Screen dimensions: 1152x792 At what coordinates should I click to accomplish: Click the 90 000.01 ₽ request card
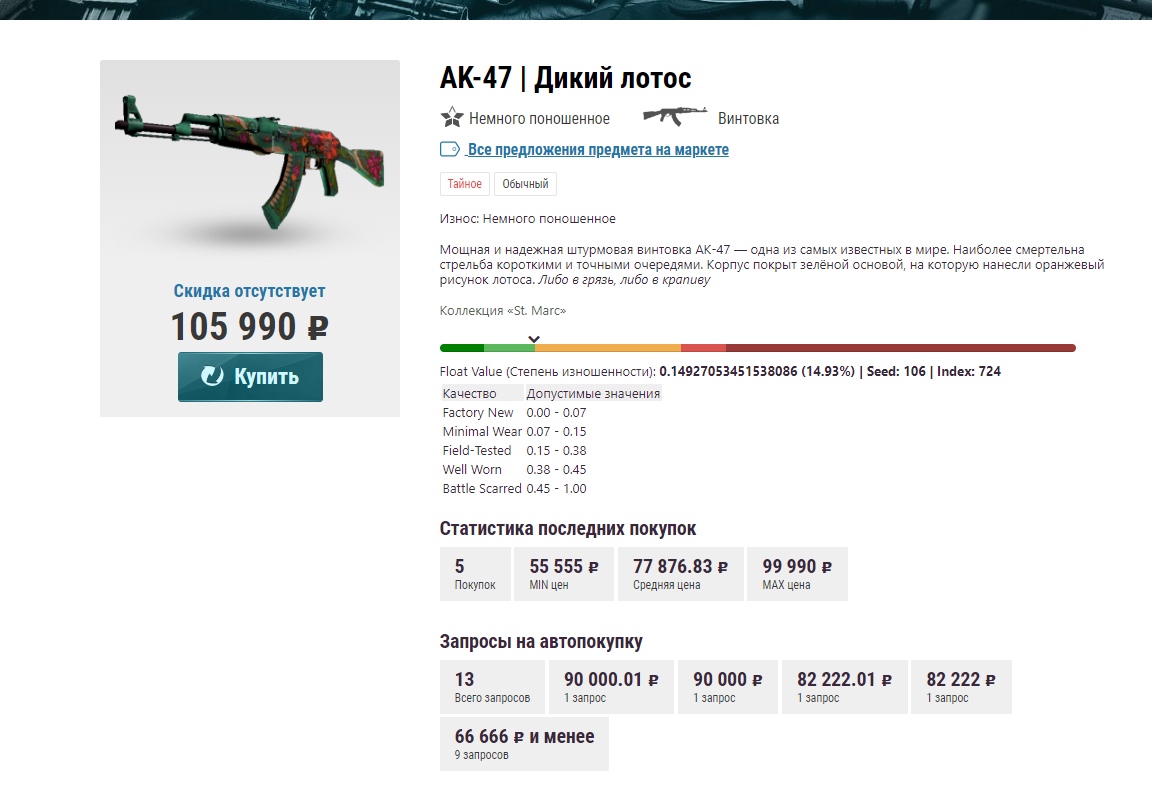611,687
